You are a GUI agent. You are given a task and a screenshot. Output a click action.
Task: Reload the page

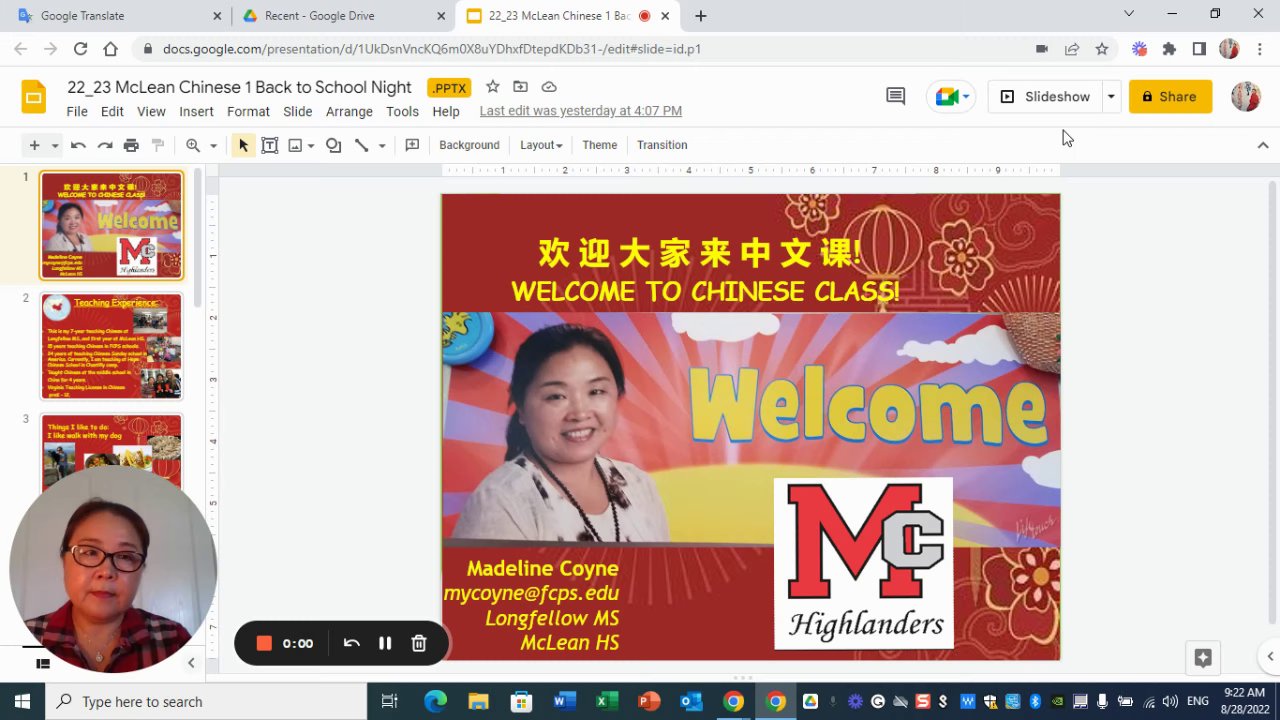(80, 49)
